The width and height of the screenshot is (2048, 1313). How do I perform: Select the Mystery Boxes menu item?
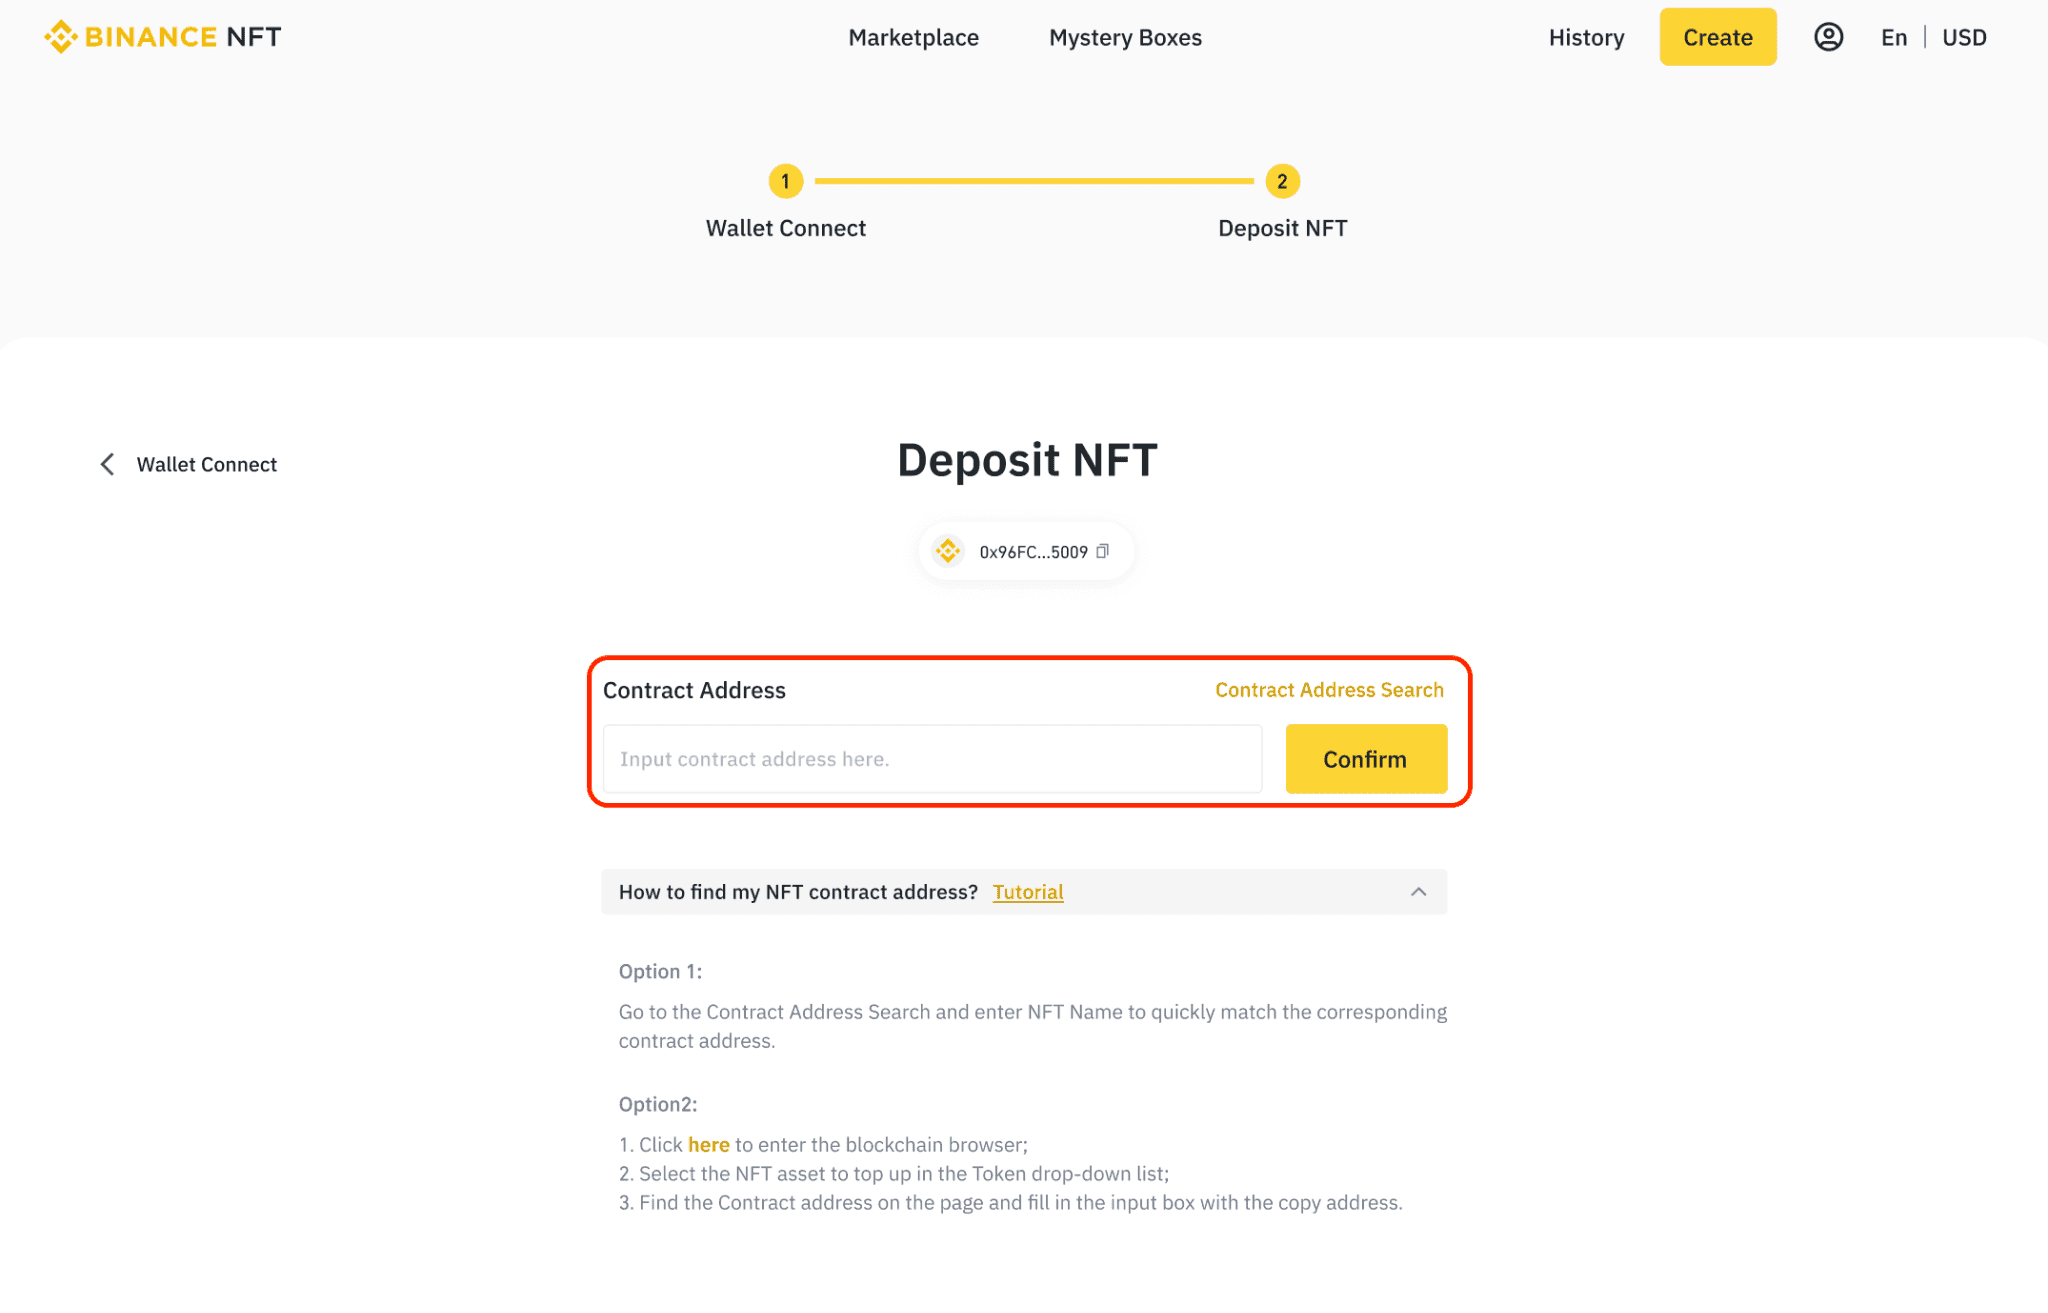click(1126, 37)
